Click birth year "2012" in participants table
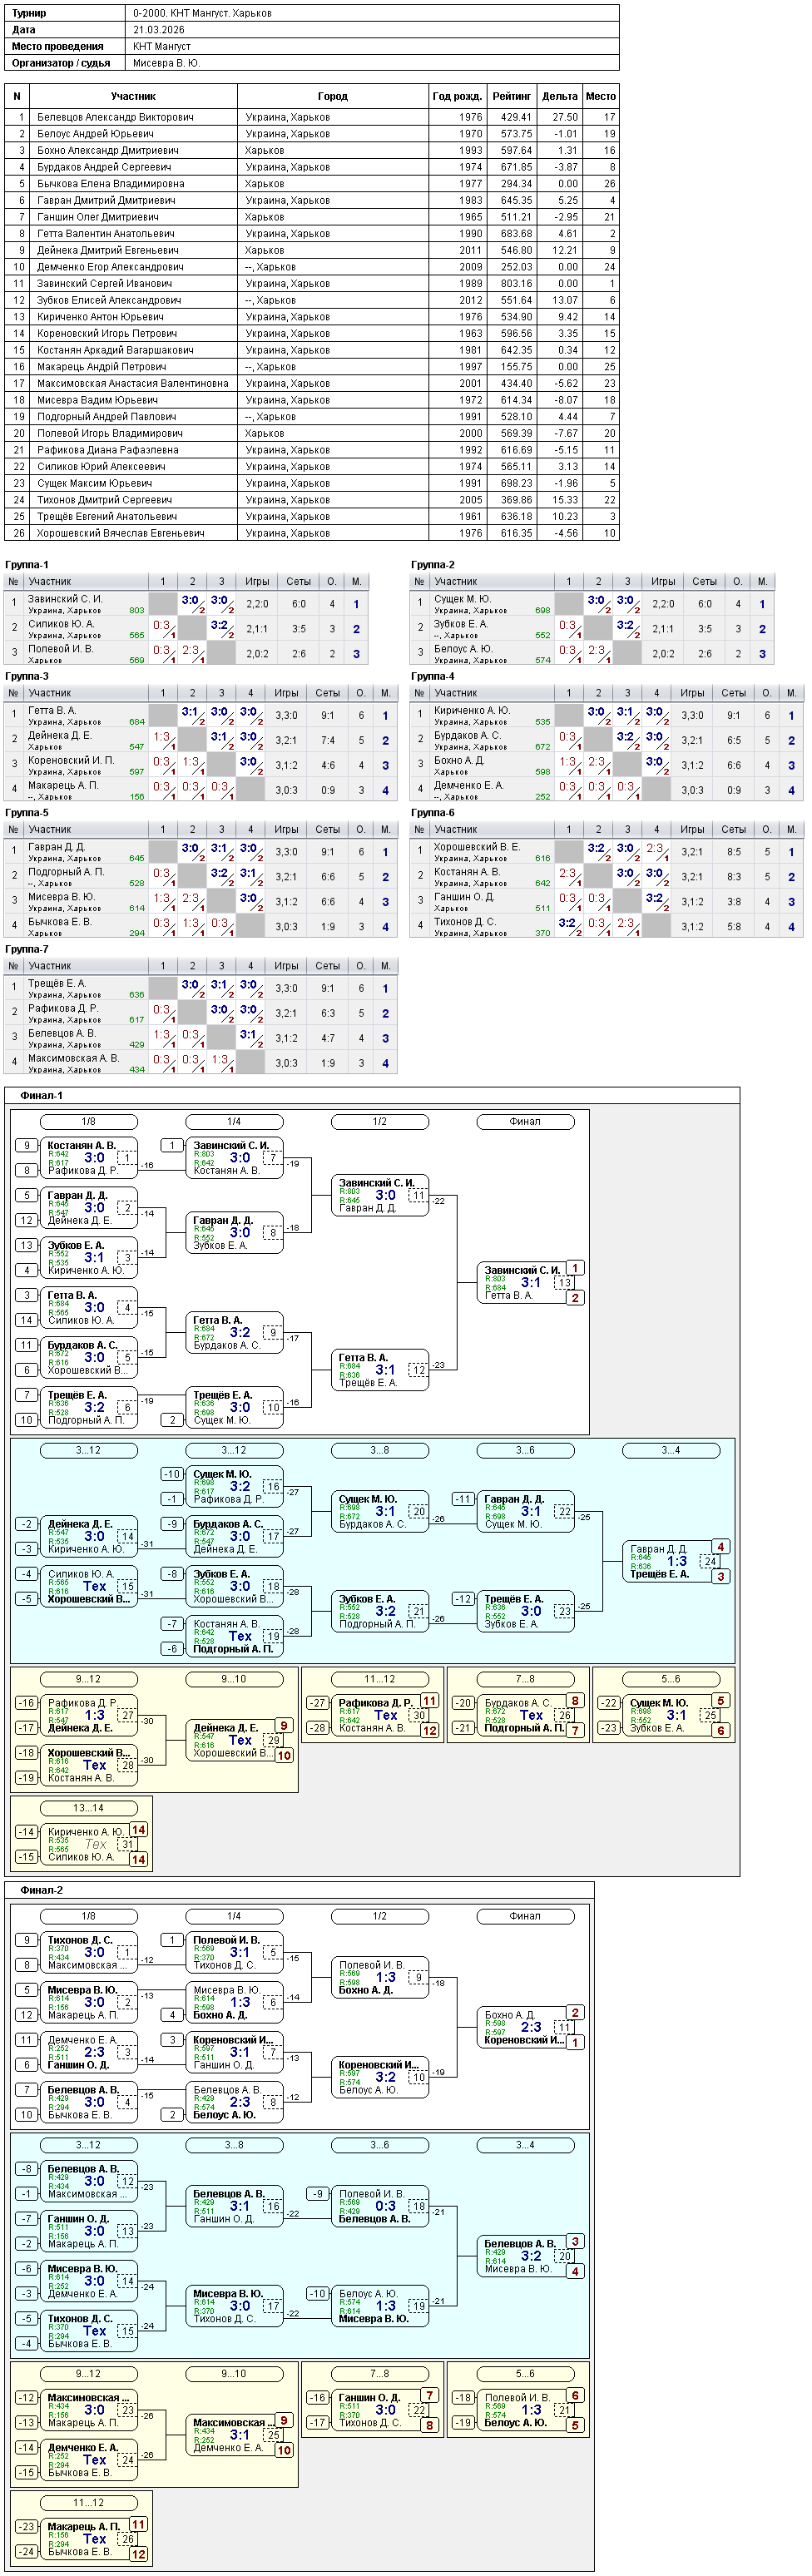This screenshot has height=2576, width=812. [x=471, y=300]
